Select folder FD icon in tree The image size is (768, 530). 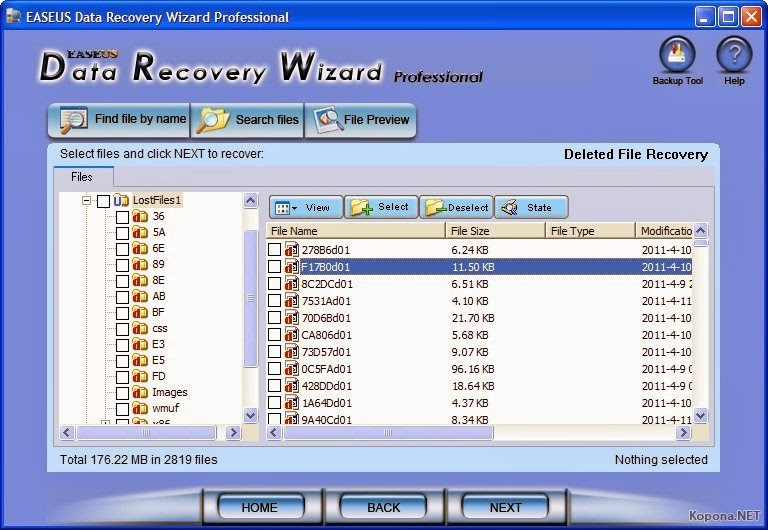pos(140,377)
